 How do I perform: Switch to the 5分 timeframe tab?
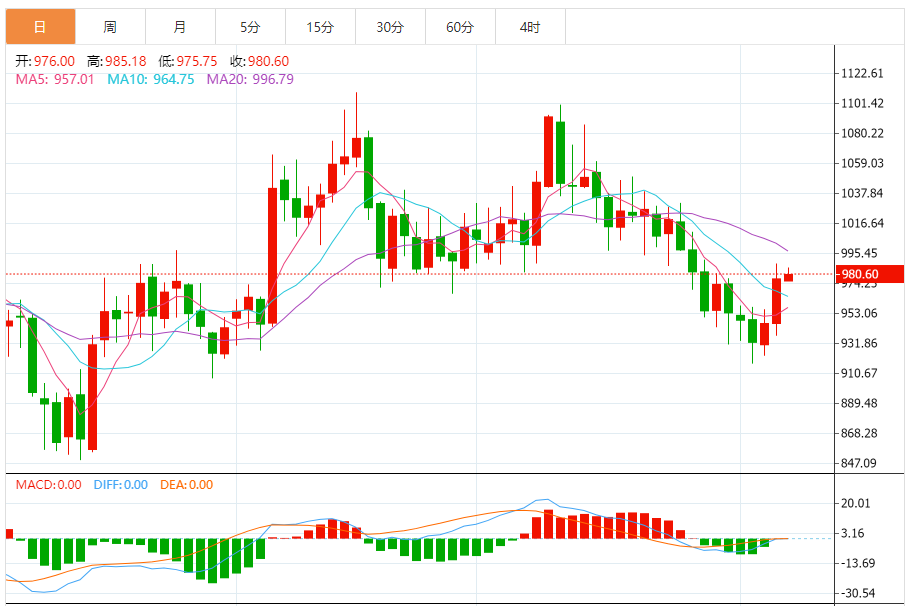[250, 27]
